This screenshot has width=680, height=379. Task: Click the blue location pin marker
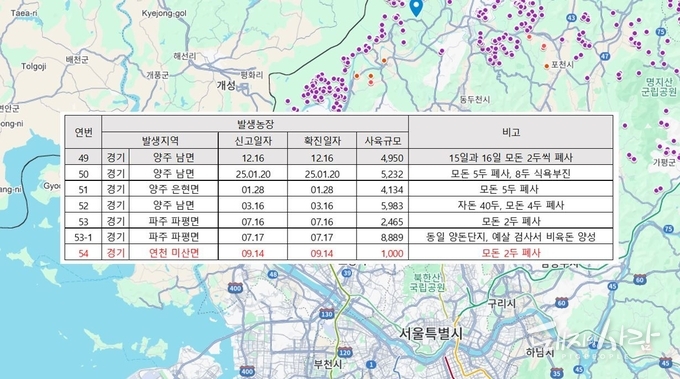(x=416, y=8)
